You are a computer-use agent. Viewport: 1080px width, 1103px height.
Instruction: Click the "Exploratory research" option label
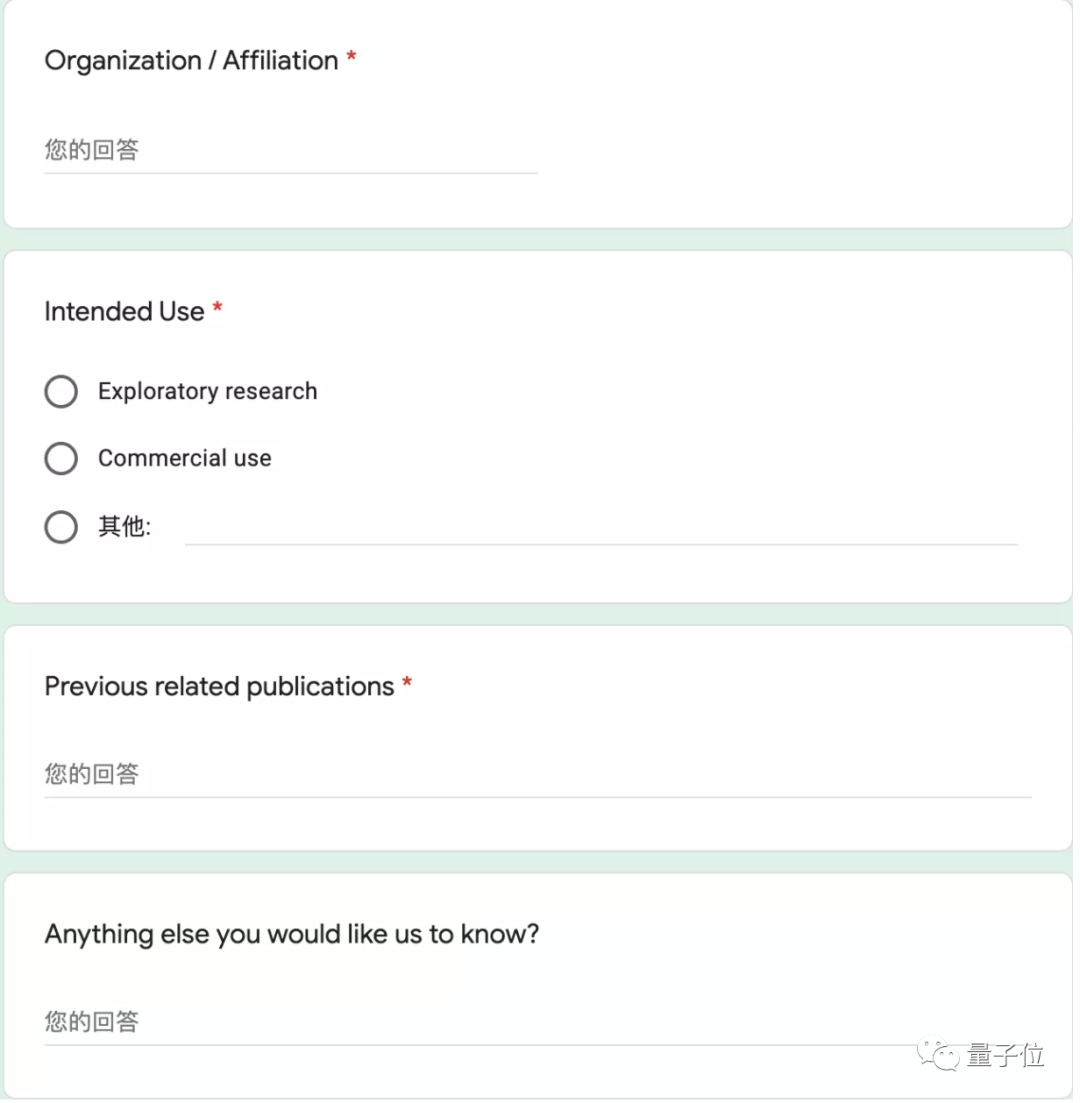(x=207, y=392)
